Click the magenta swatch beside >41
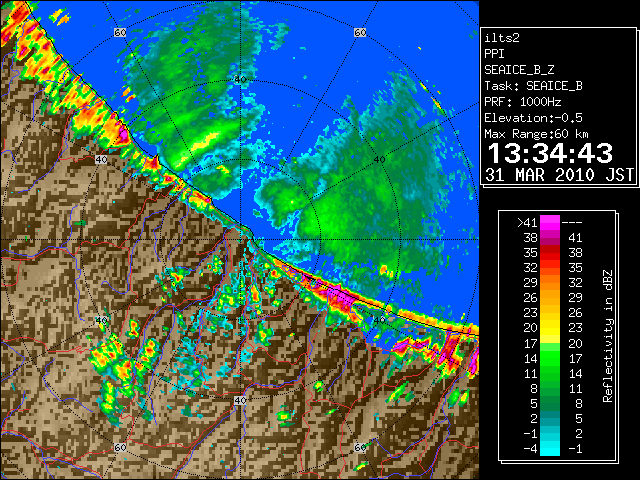640x480 pixels. (550, 223)
